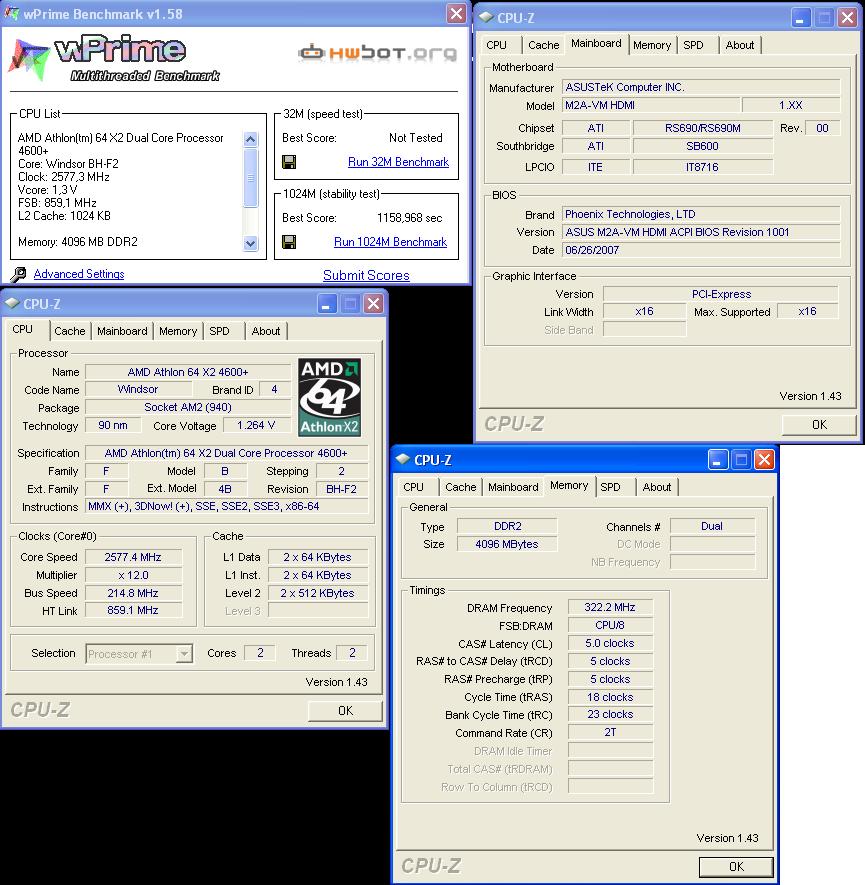The image size is (865, 885).
Task: Click the chipset value RS690/RS690M
Action: 702,128
